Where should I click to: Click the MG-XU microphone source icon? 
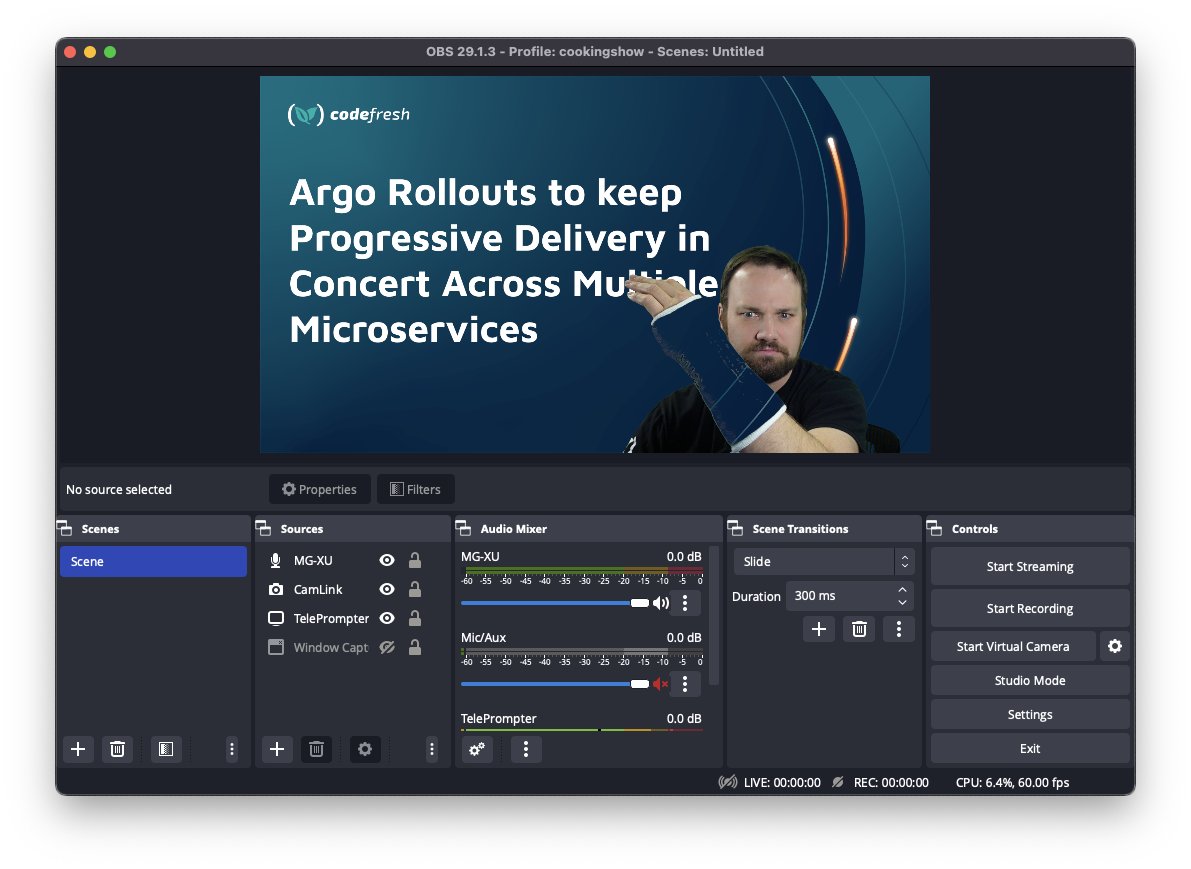coord(276,561)
